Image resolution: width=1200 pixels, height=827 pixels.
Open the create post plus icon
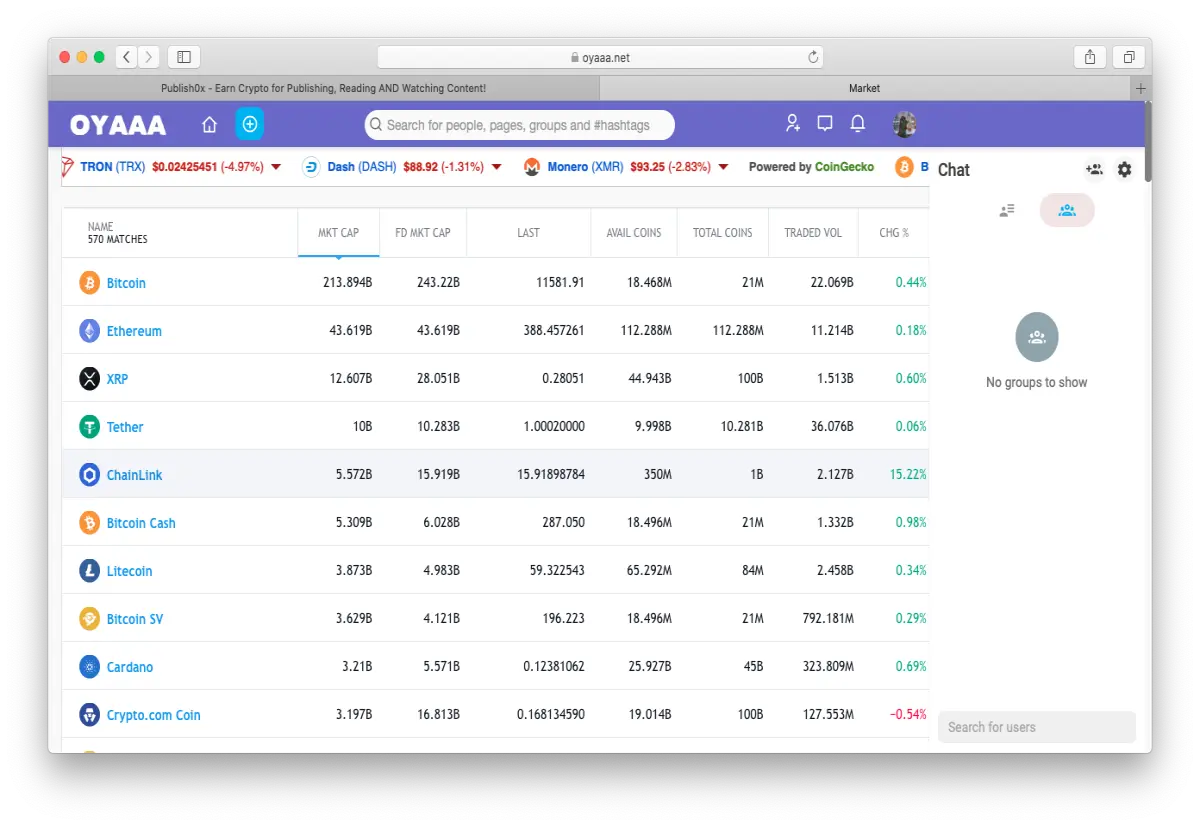coord(250,124)
